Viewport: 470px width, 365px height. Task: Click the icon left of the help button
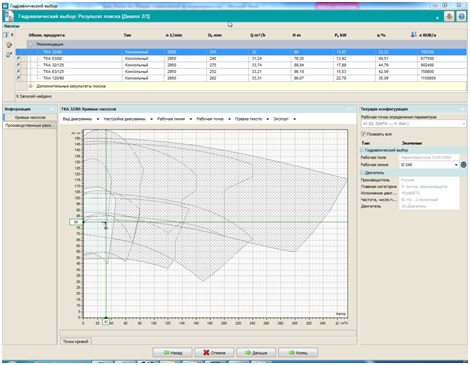pyautogui.click(x=449, y=16)
